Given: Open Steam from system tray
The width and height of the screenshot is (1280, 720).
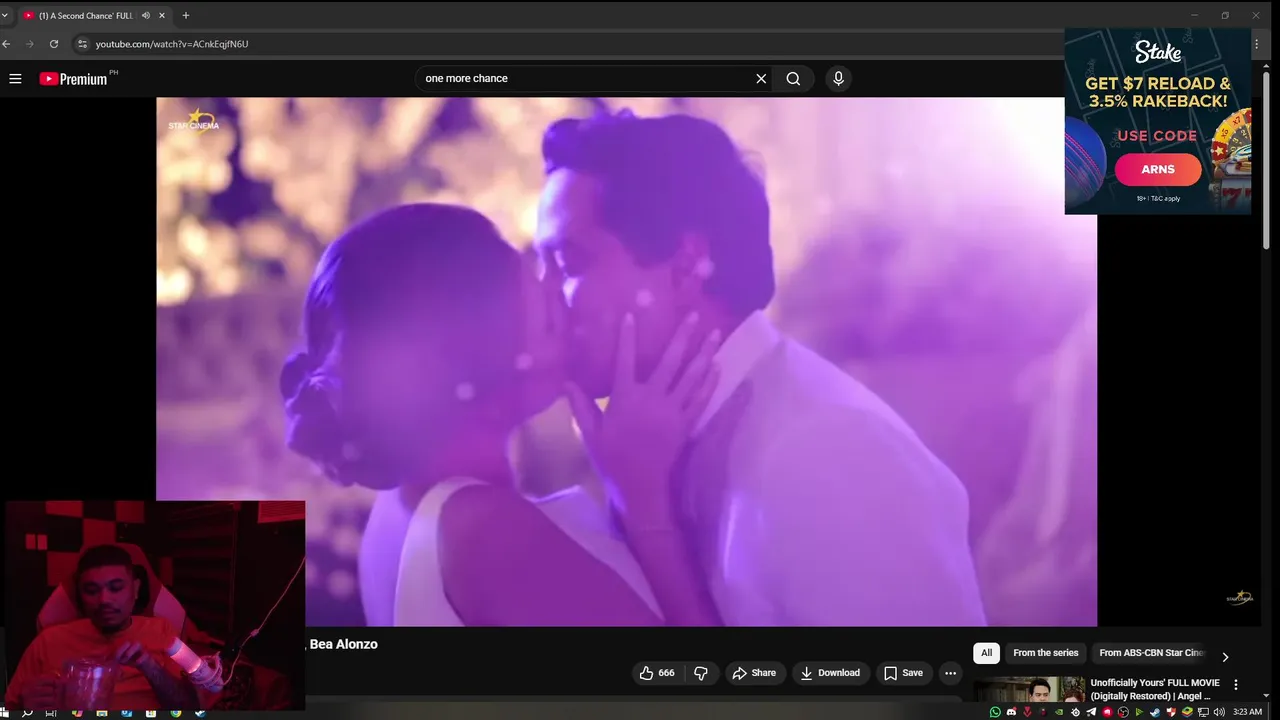Looking at the screenshot, I should click(x=1155, y=712).
